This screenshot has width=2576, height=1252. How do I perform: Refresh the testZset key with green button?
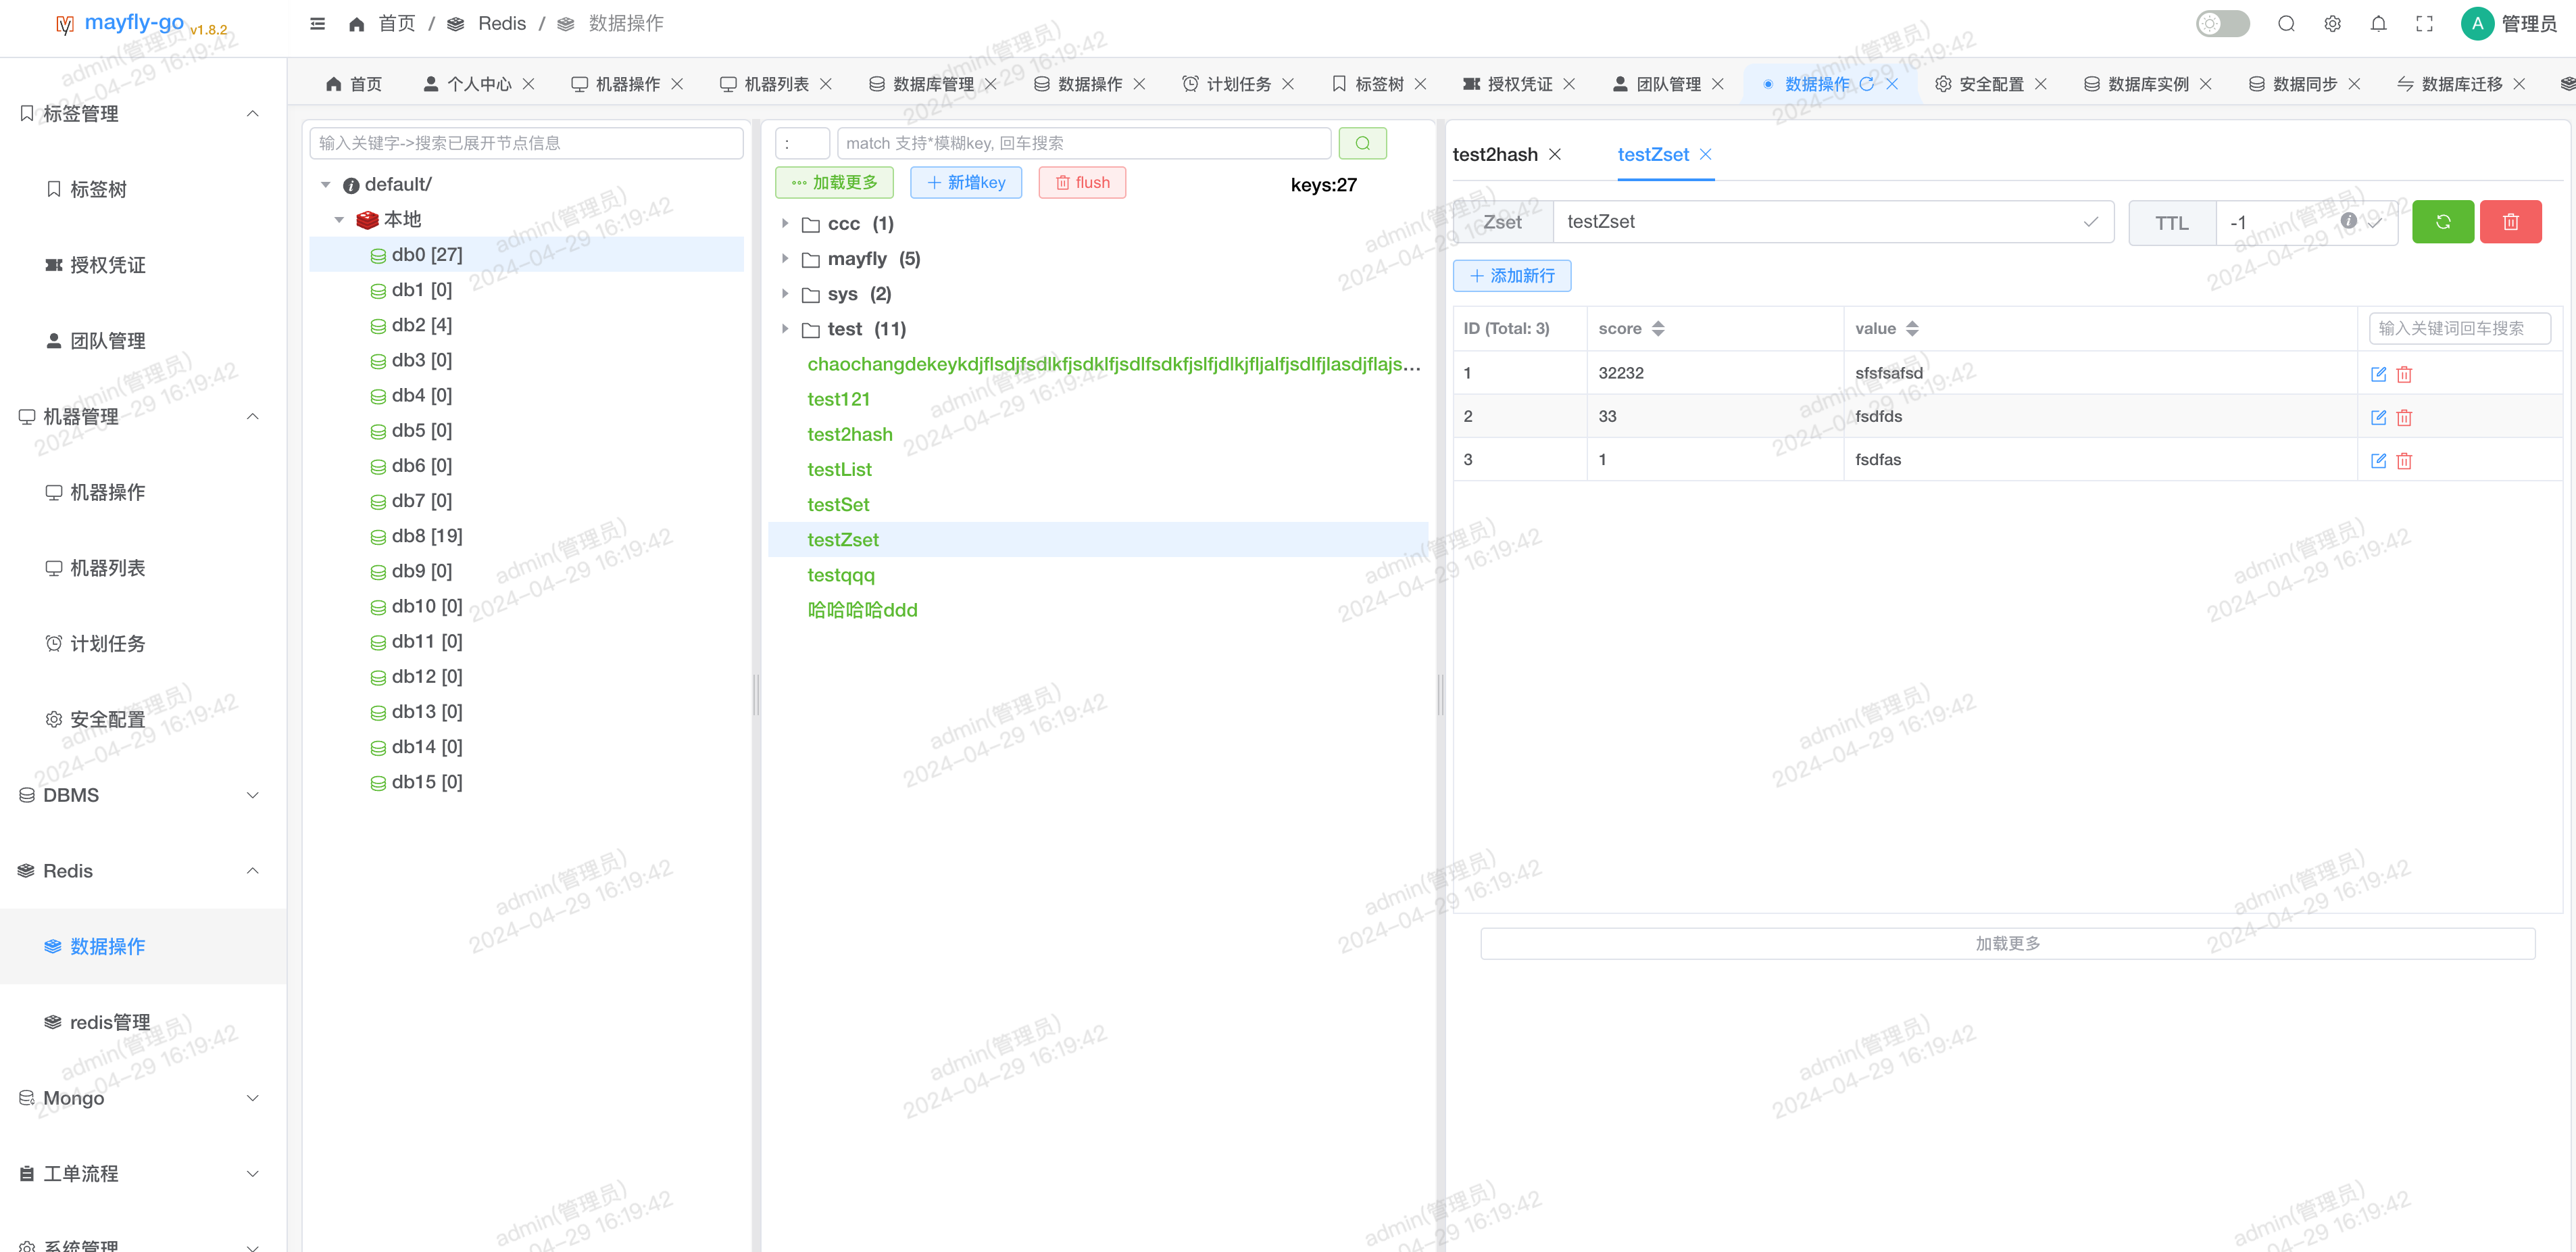(2442, 222)
